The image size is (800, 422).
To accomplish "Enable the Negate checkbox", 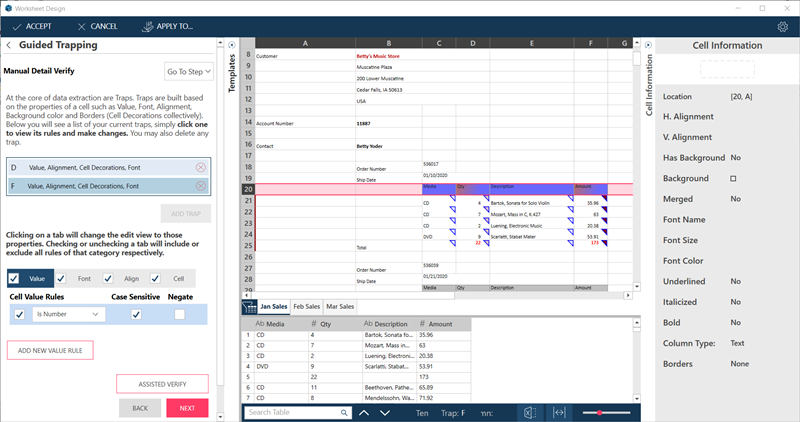I will tap(179, 314).
